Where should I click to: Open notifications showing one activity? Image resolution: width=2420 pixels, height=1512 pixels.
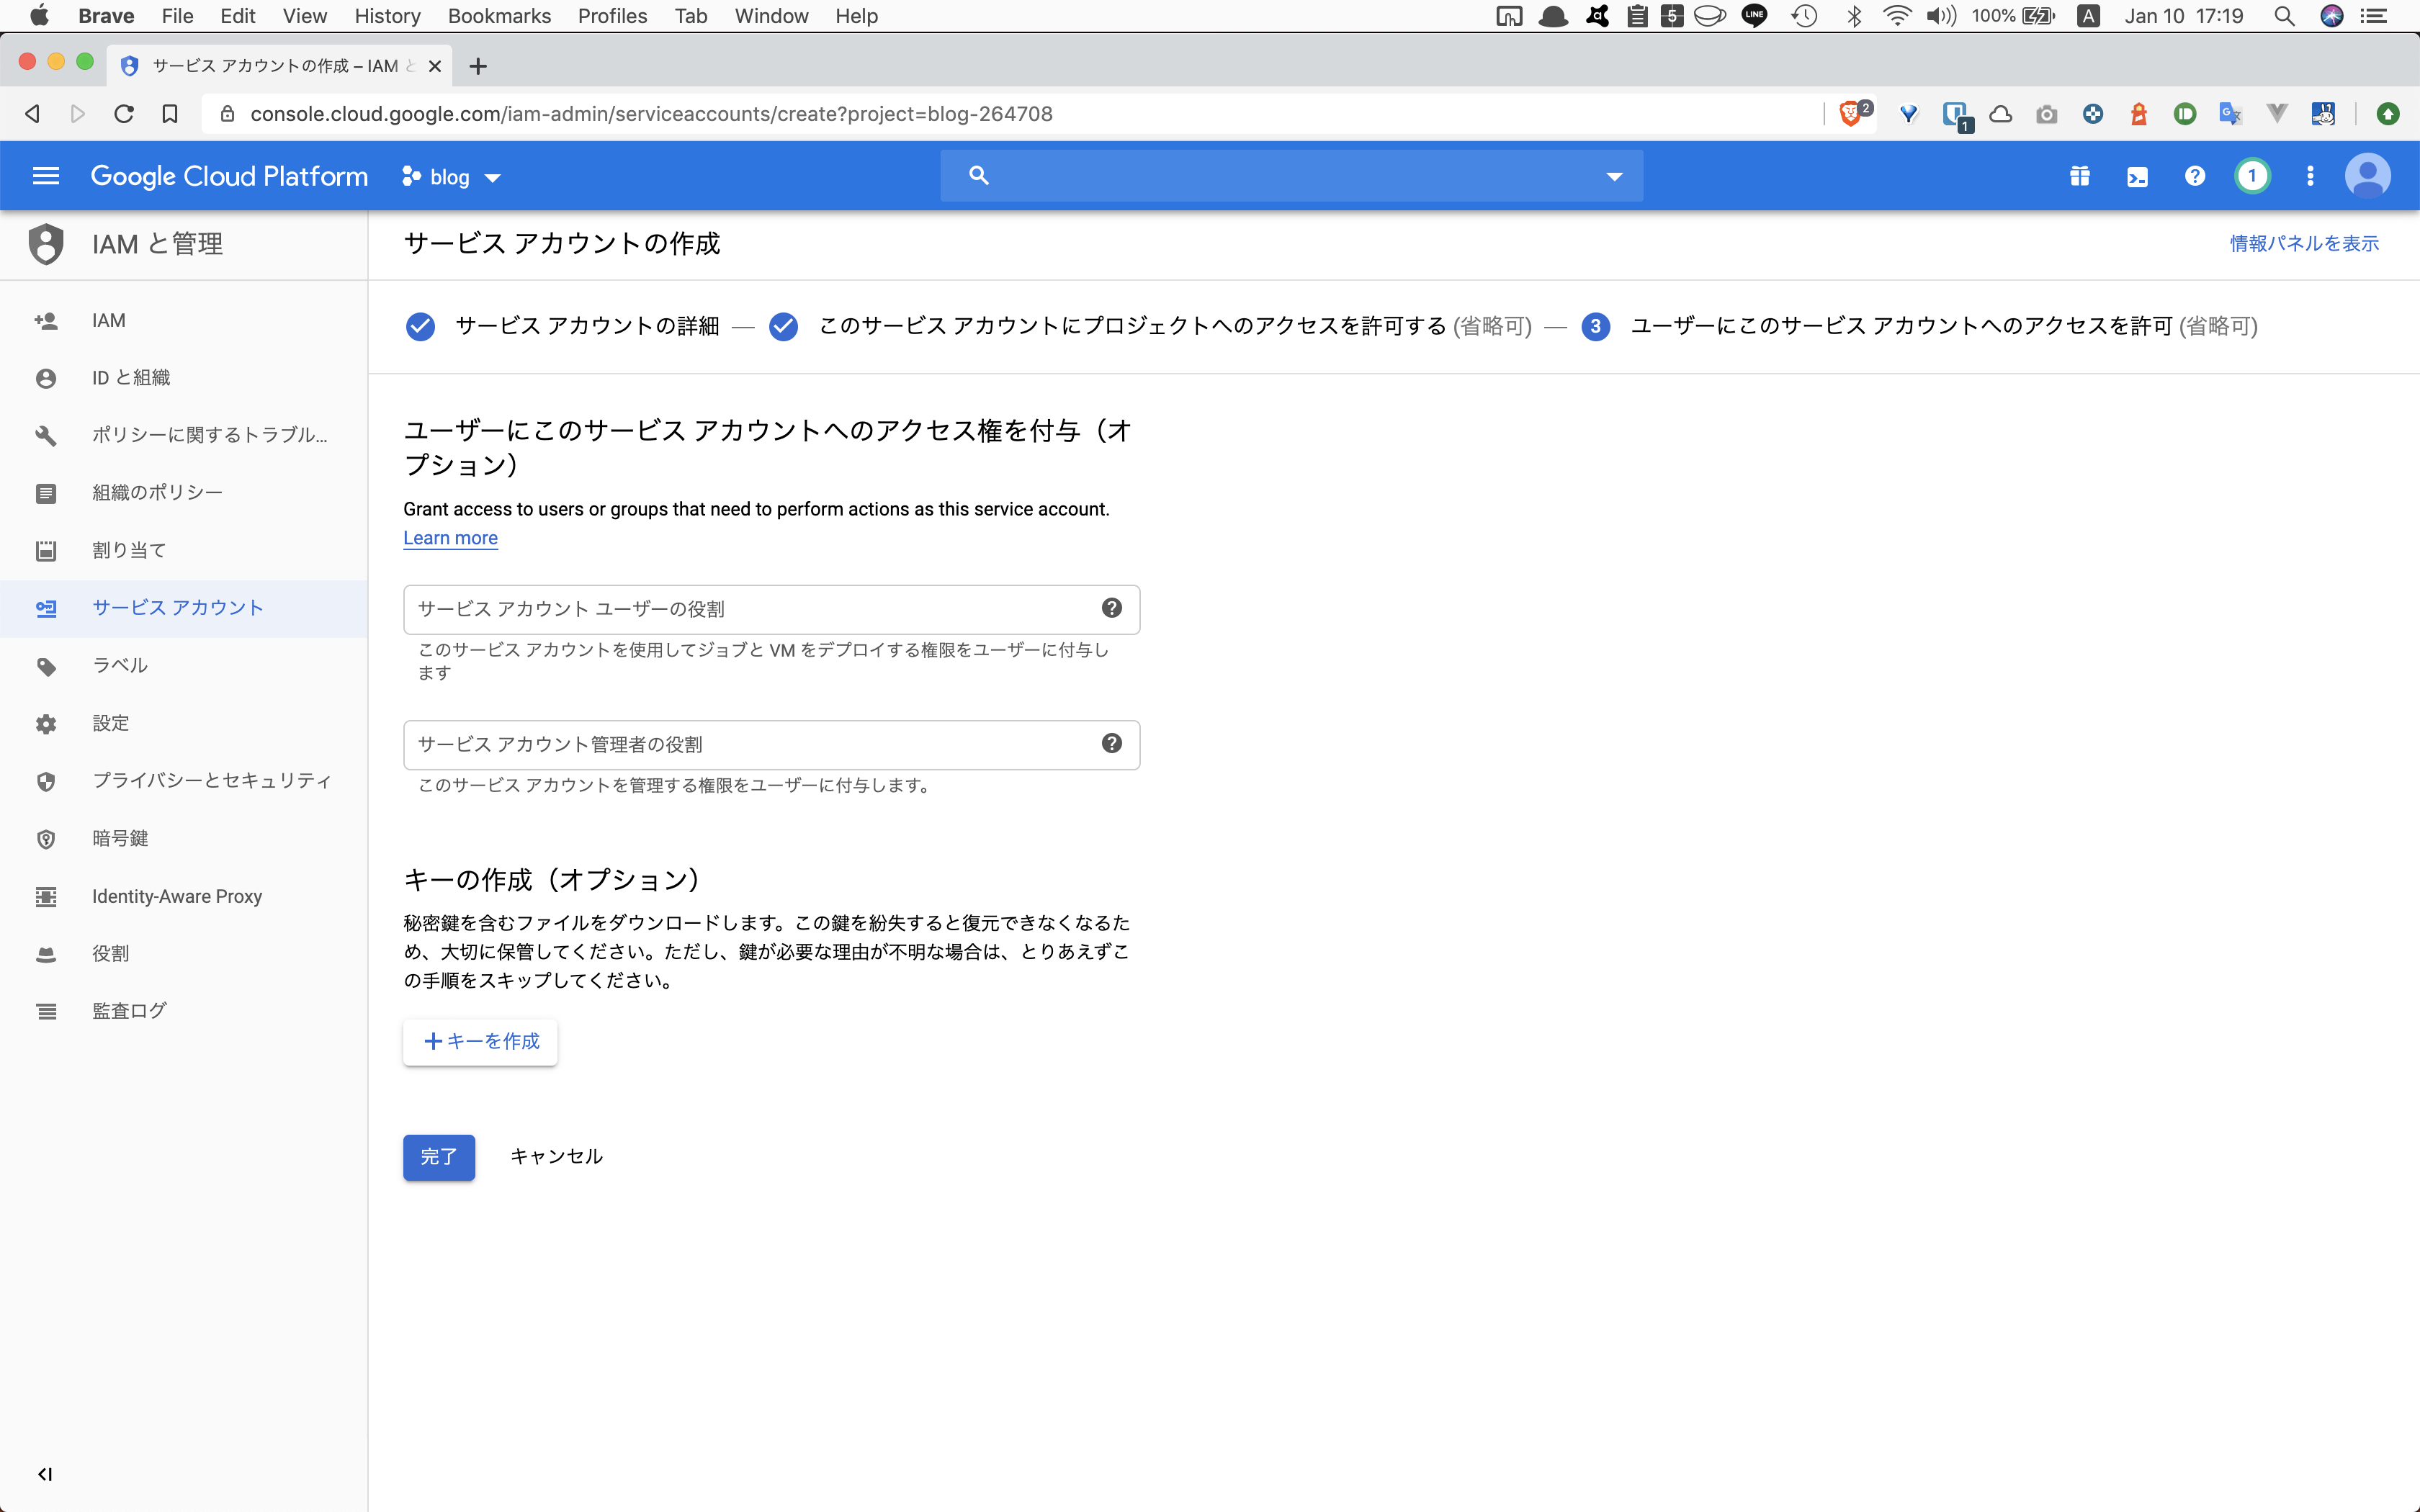pos(2253,176)
